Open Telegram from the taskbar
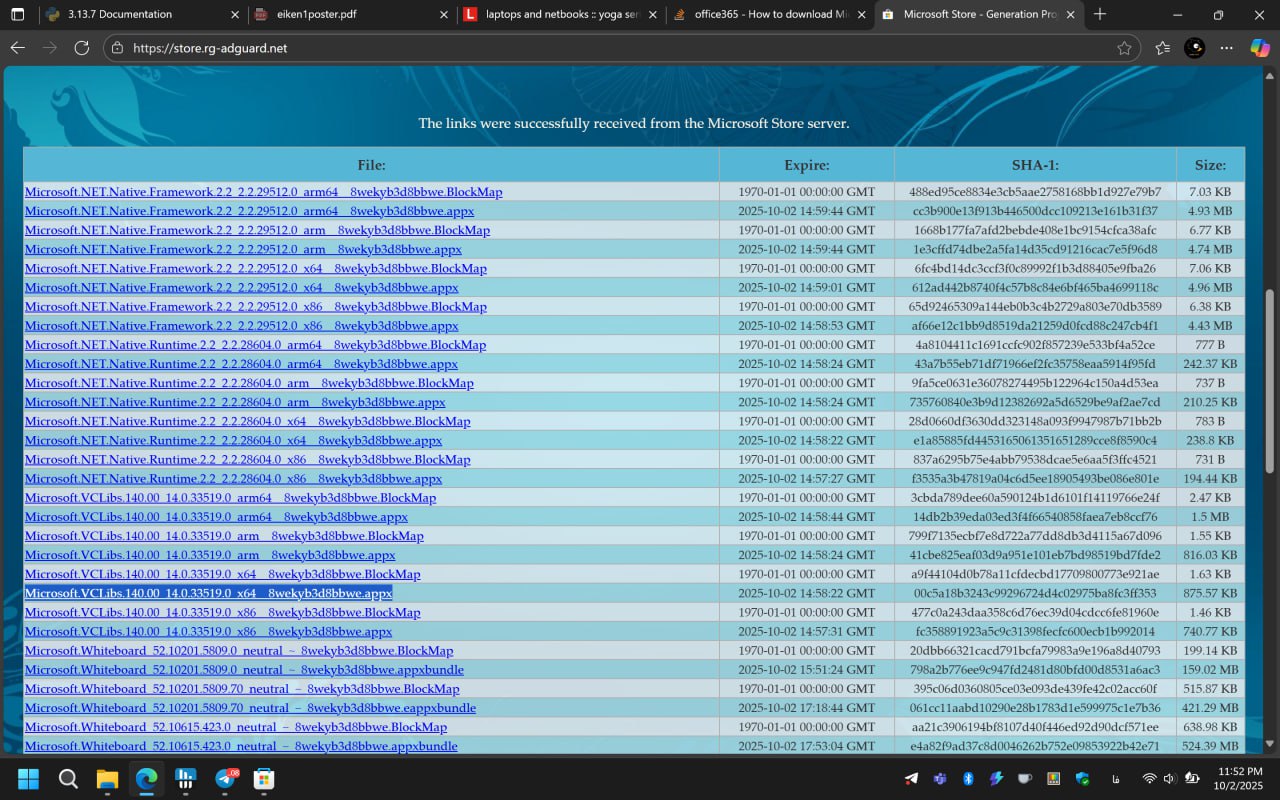This screenshot has height=800, width=1280. click(x=225, y=779)
